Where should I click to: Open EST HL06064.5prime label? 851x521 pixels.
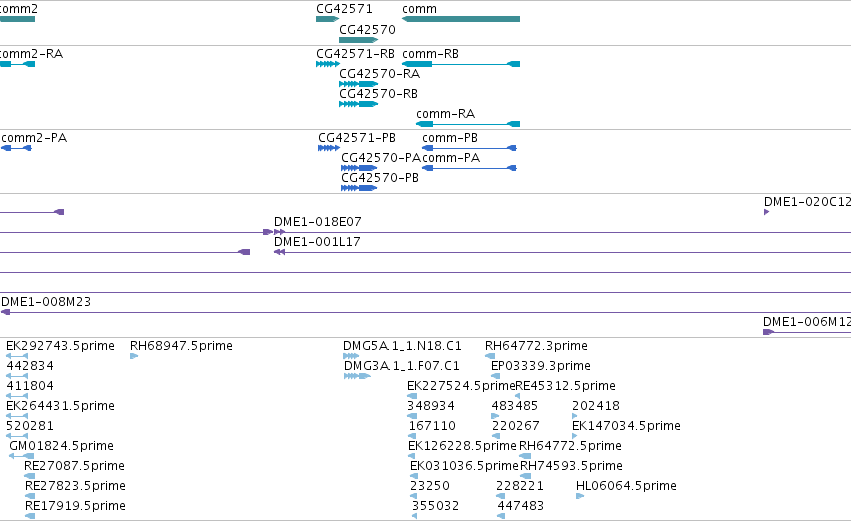click(626, 486)
